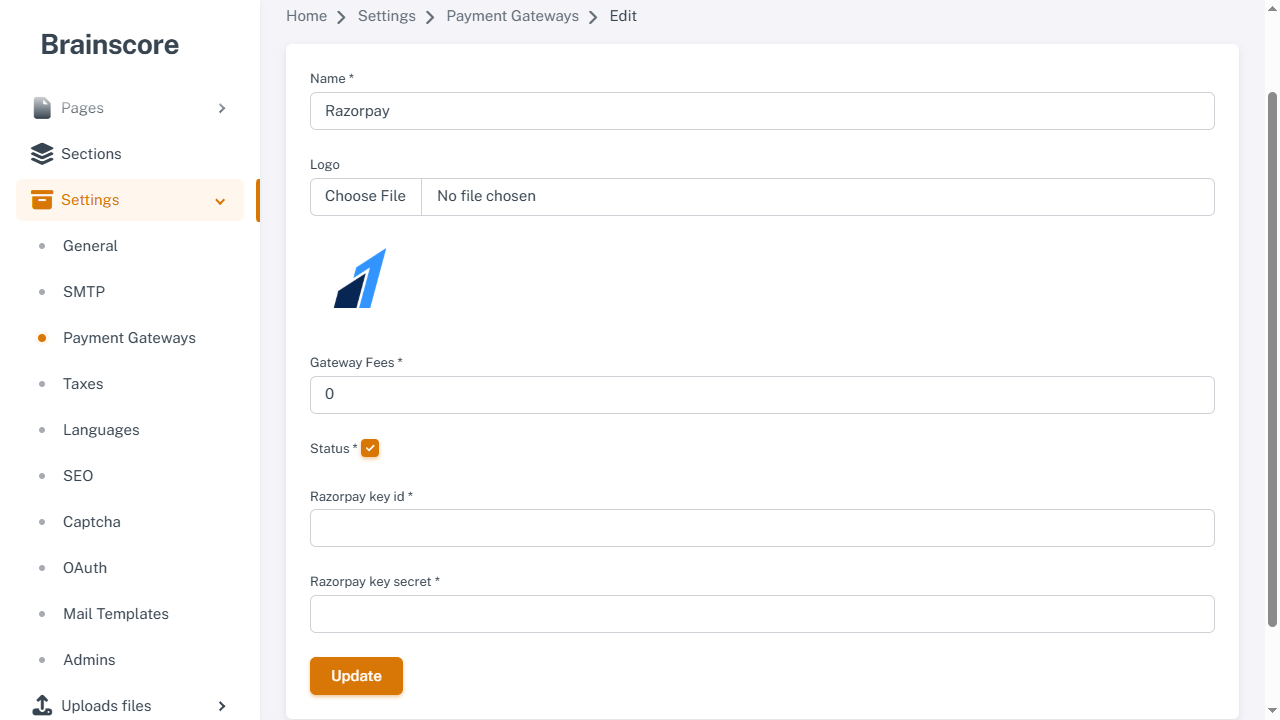Screen dimensions: 1280x720
Task: Open SMTP settings
Action: click(x=84, y=292)
